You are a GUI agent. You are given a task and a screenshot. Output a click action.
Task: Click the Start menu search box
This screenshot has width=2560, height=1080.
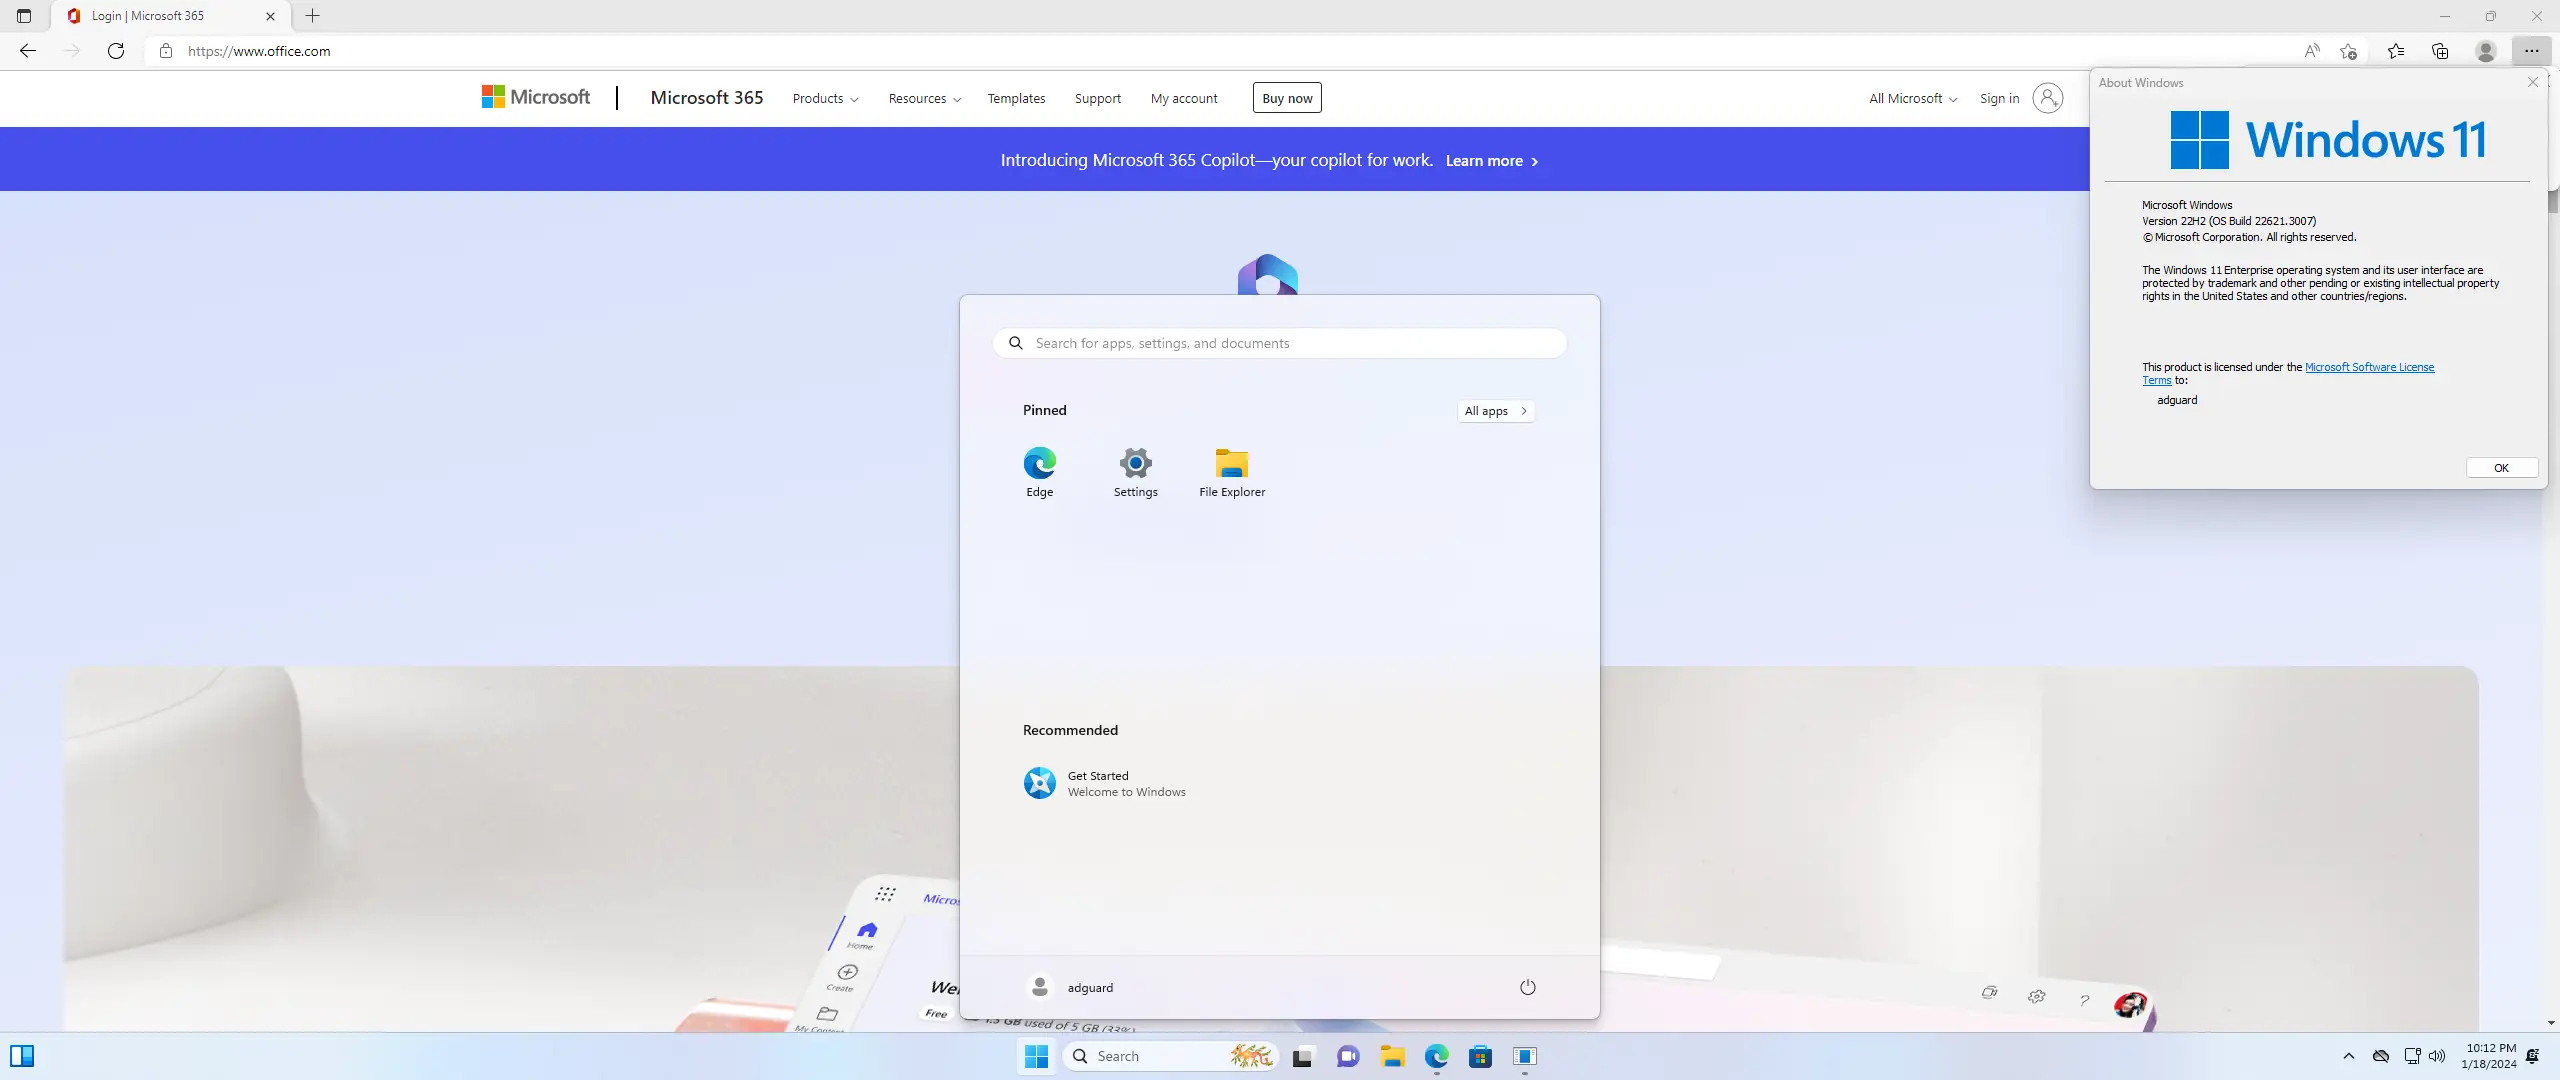tap(1280, 343)
